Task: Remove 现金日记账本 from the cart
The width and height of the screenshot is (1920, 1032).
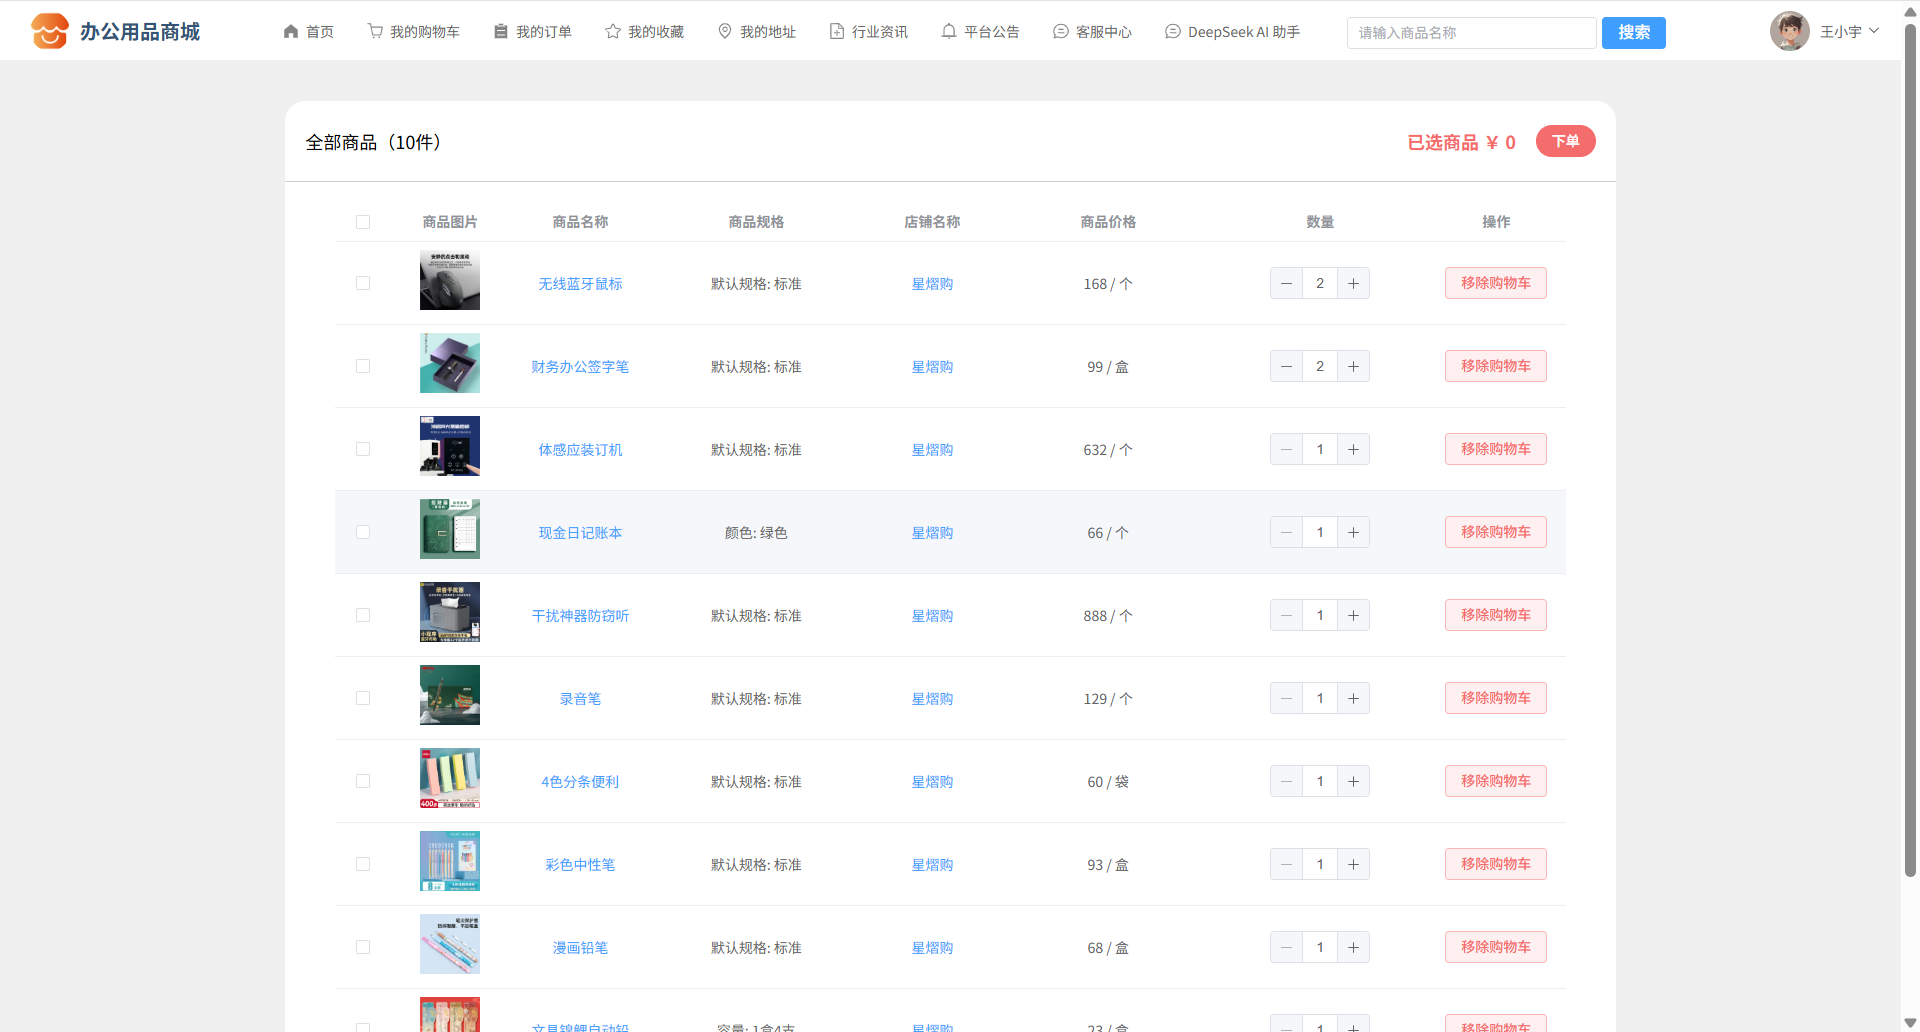Action: coord(1495,532)
